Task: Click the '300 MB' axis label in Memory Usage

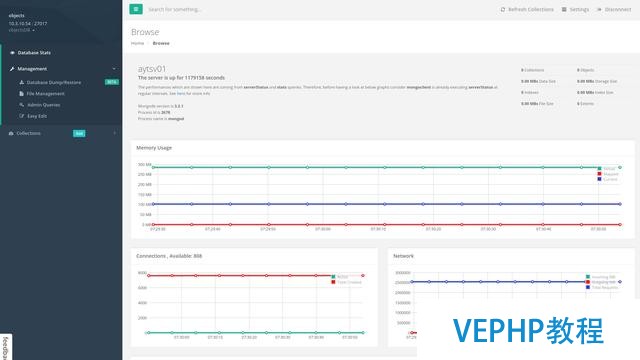Action: (x=144, y=164)
